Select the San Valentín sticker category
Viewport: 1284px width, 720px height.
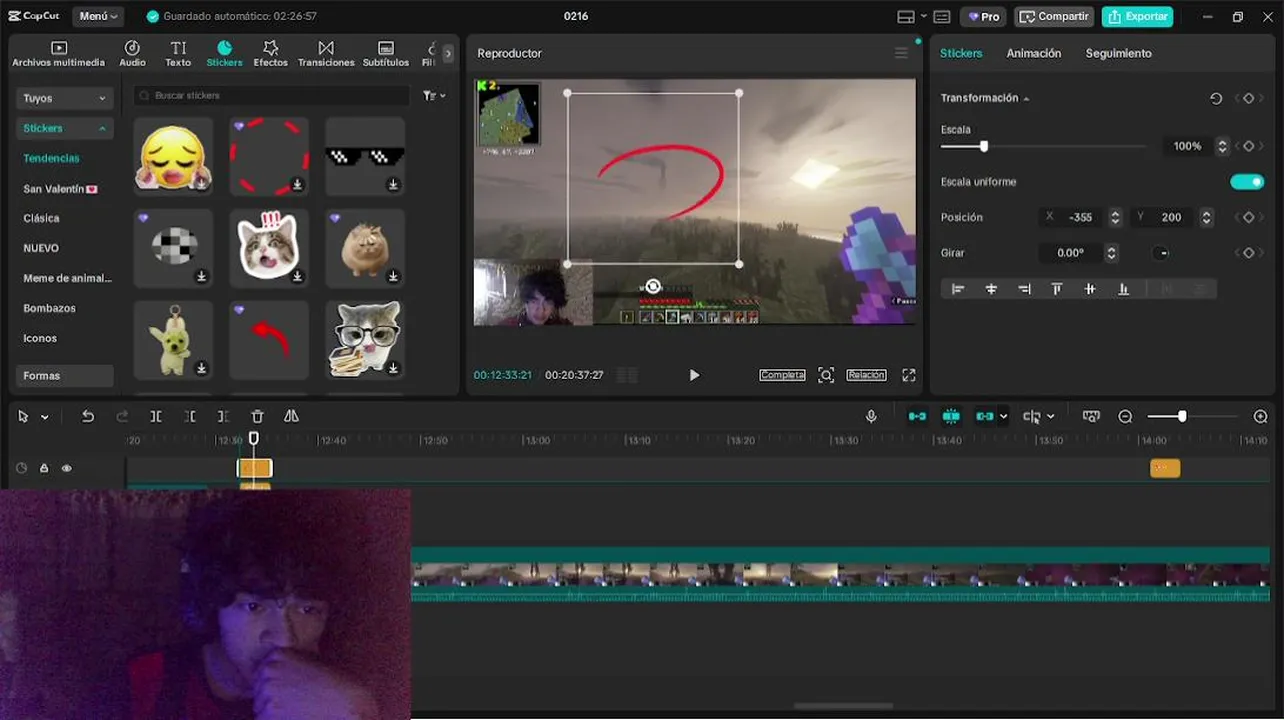click(60, 188)
